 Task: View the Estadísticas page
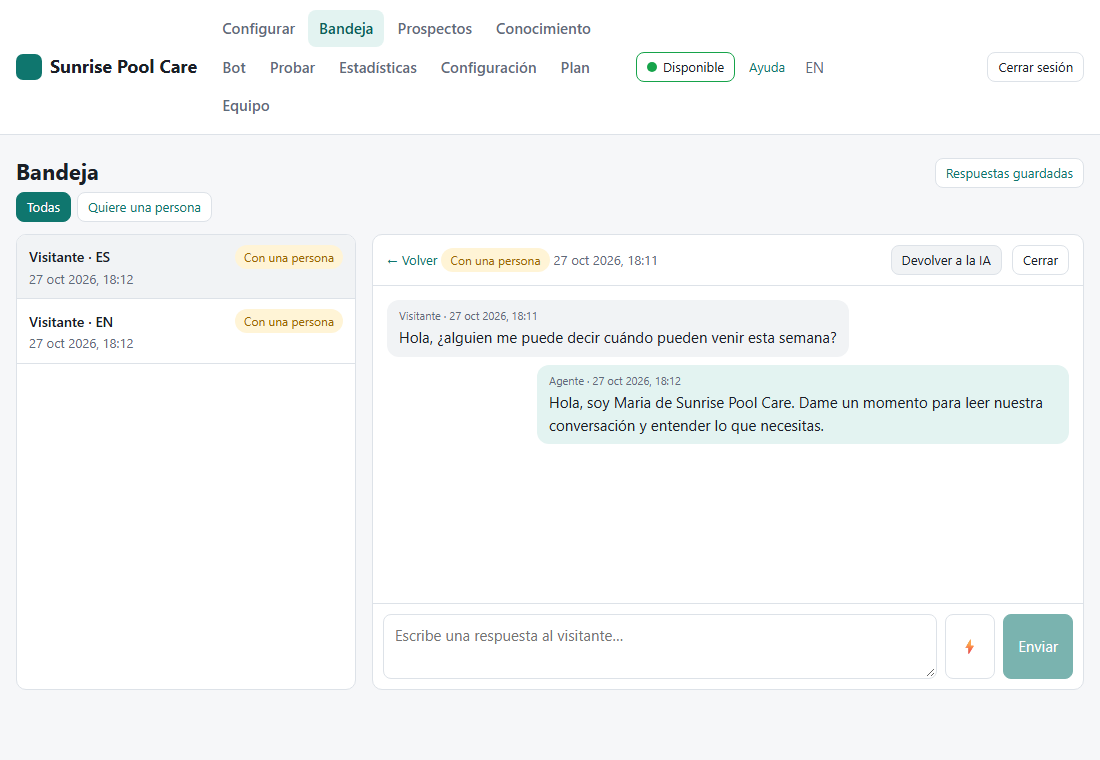(x=377, y=67)
